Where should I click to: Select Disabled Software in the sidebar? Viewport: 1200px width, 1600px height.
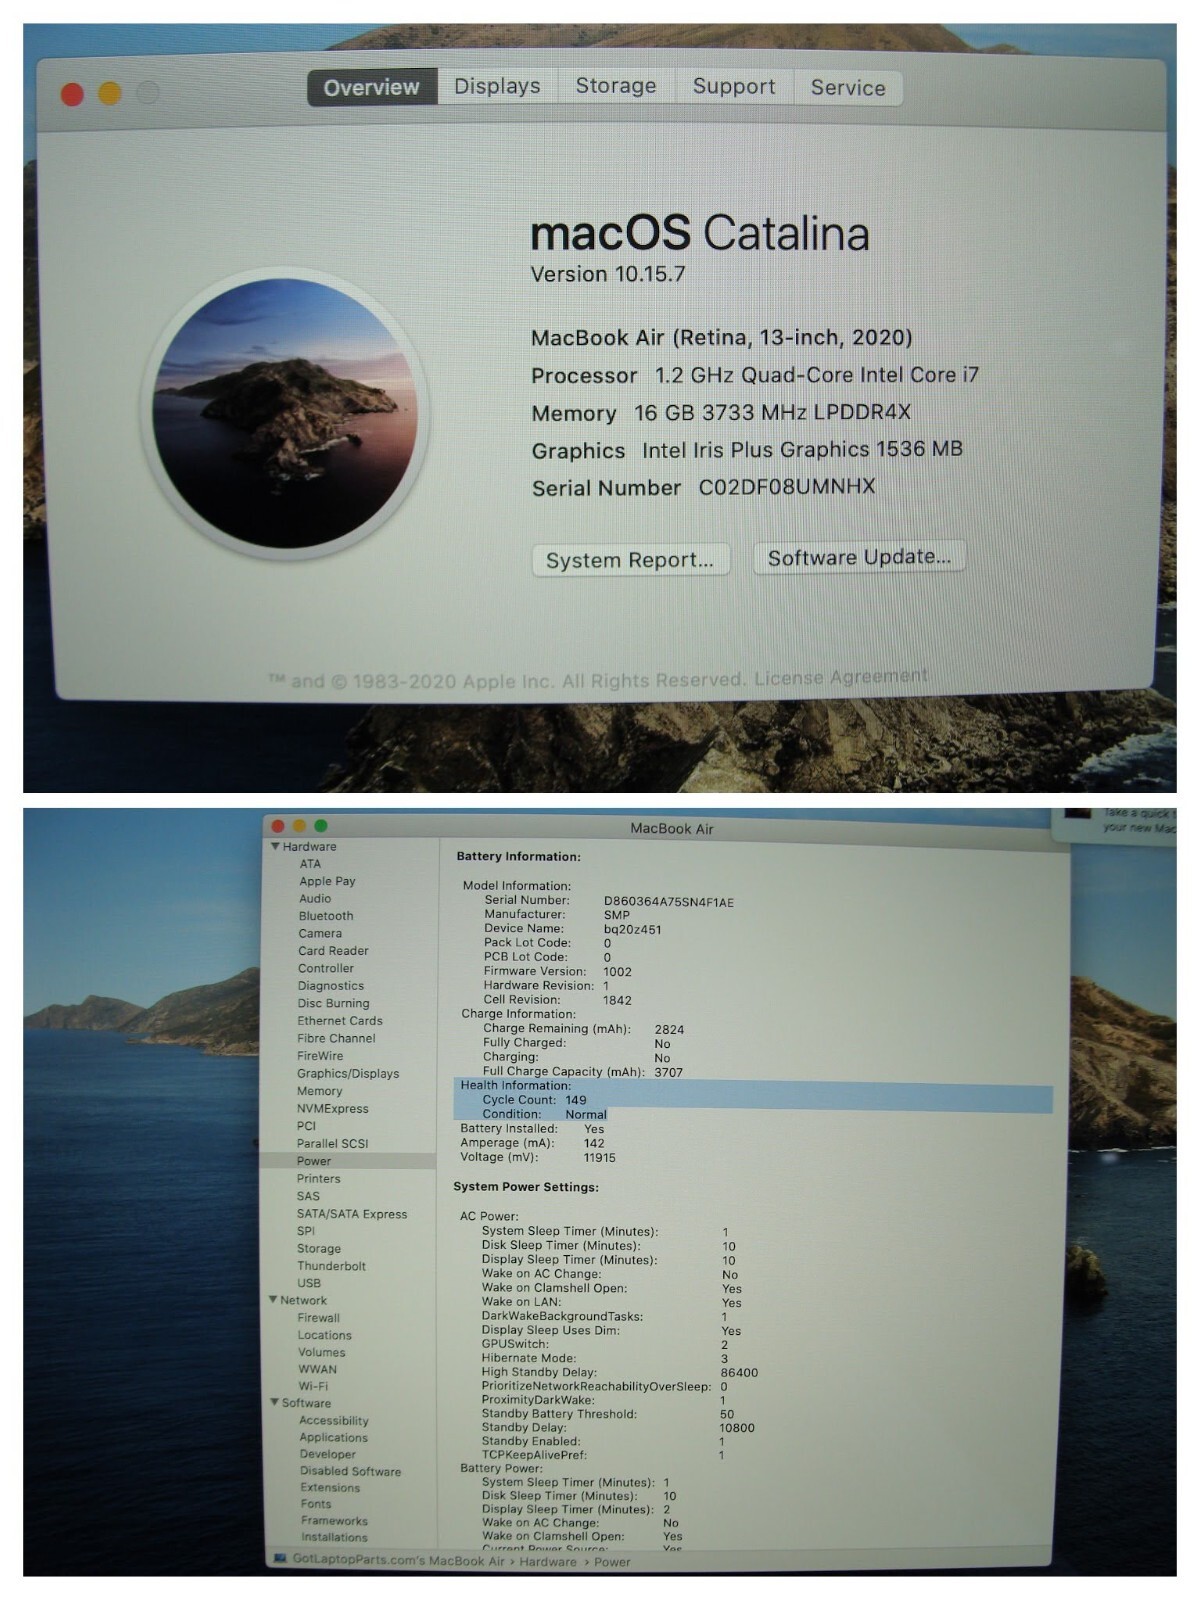tap(350, 1471)
